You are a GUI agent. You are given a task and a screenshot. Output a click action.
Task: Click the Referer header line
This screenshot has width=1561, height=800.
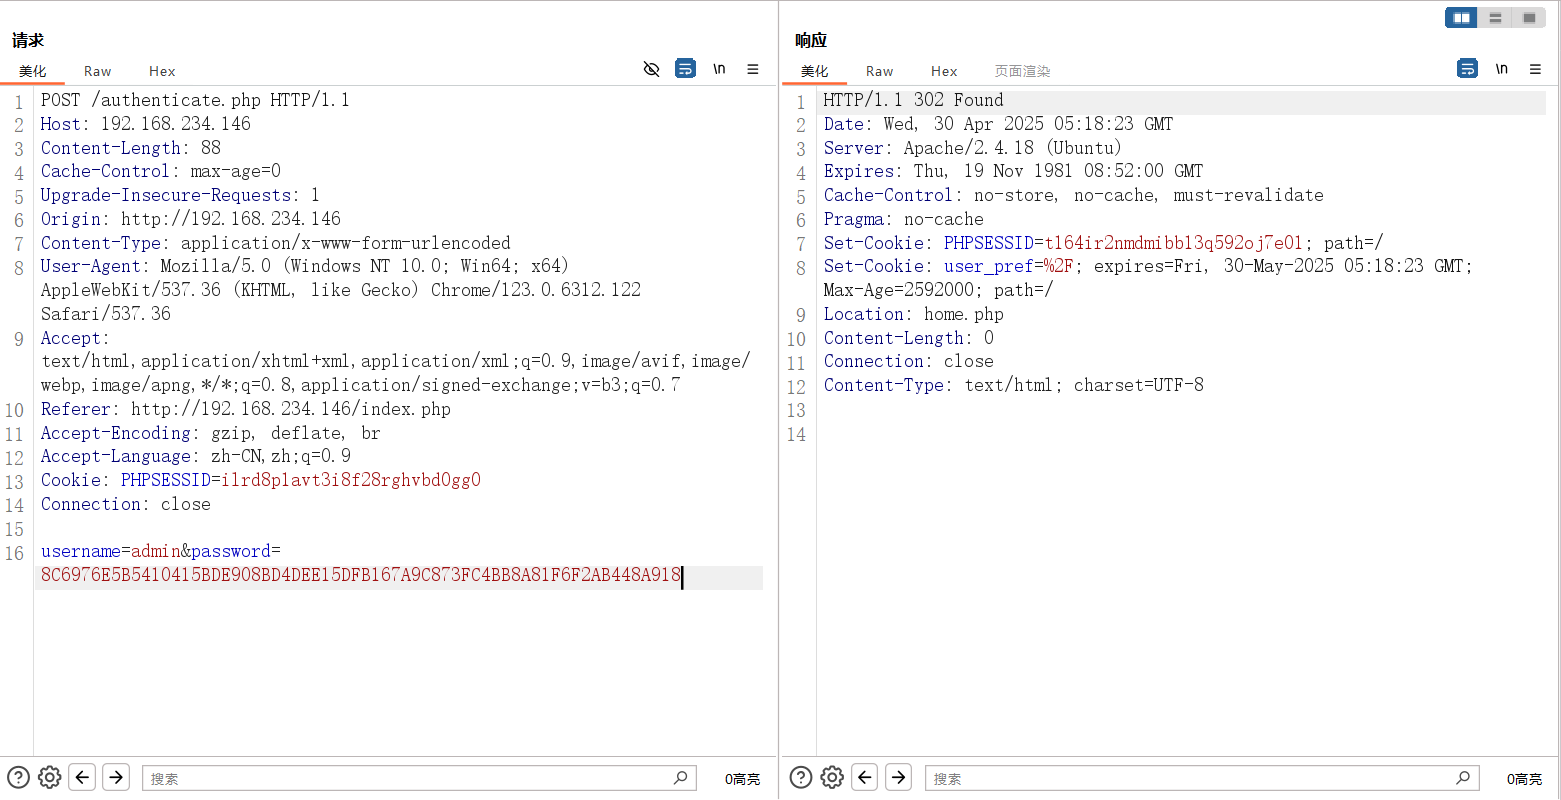coord(246,409)
